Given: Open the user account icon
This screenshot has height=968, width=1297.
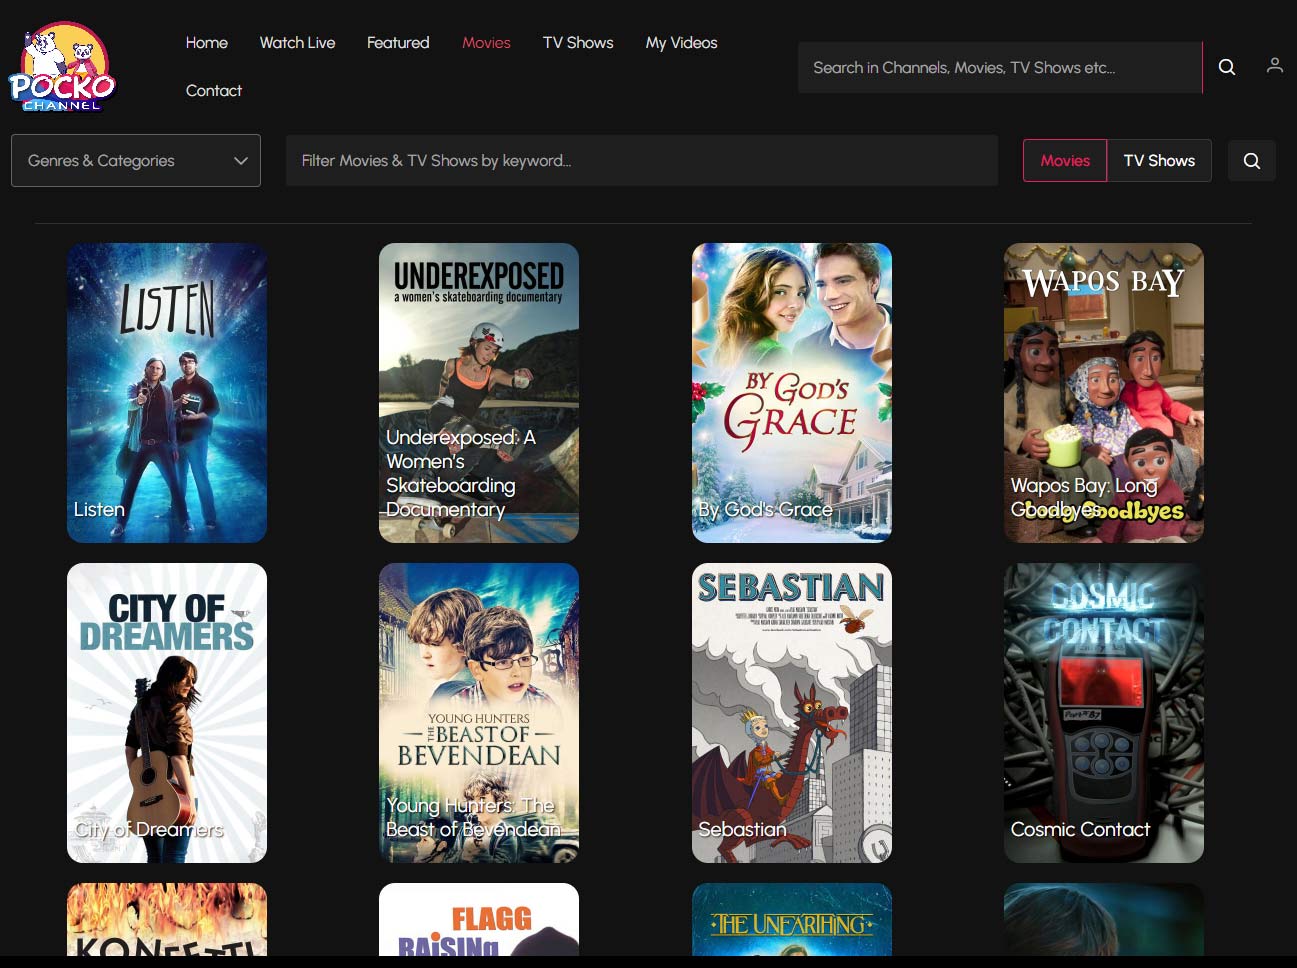Looking at the screenshot, I should (1274, 65).
